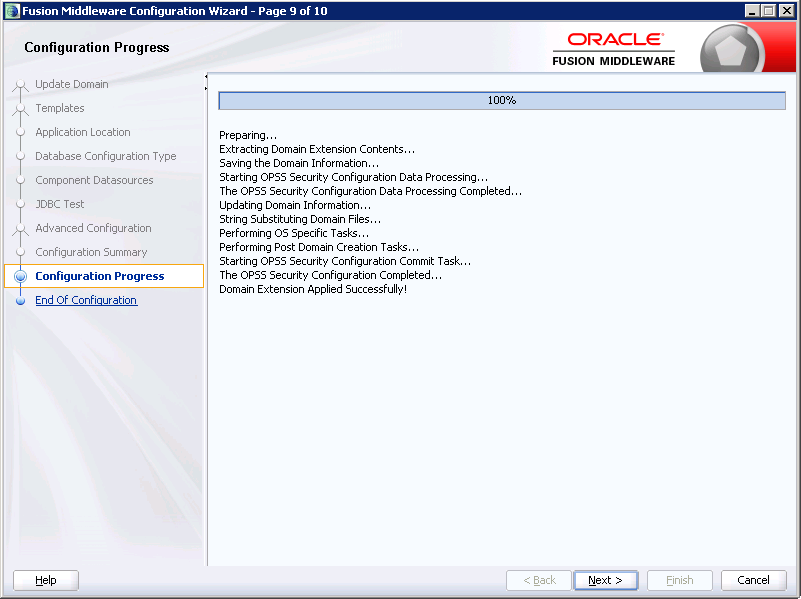Click the Update Domain step node icon
Image resolution: width=801 pixels, height=599 pixels.
(x=20, y=85)
